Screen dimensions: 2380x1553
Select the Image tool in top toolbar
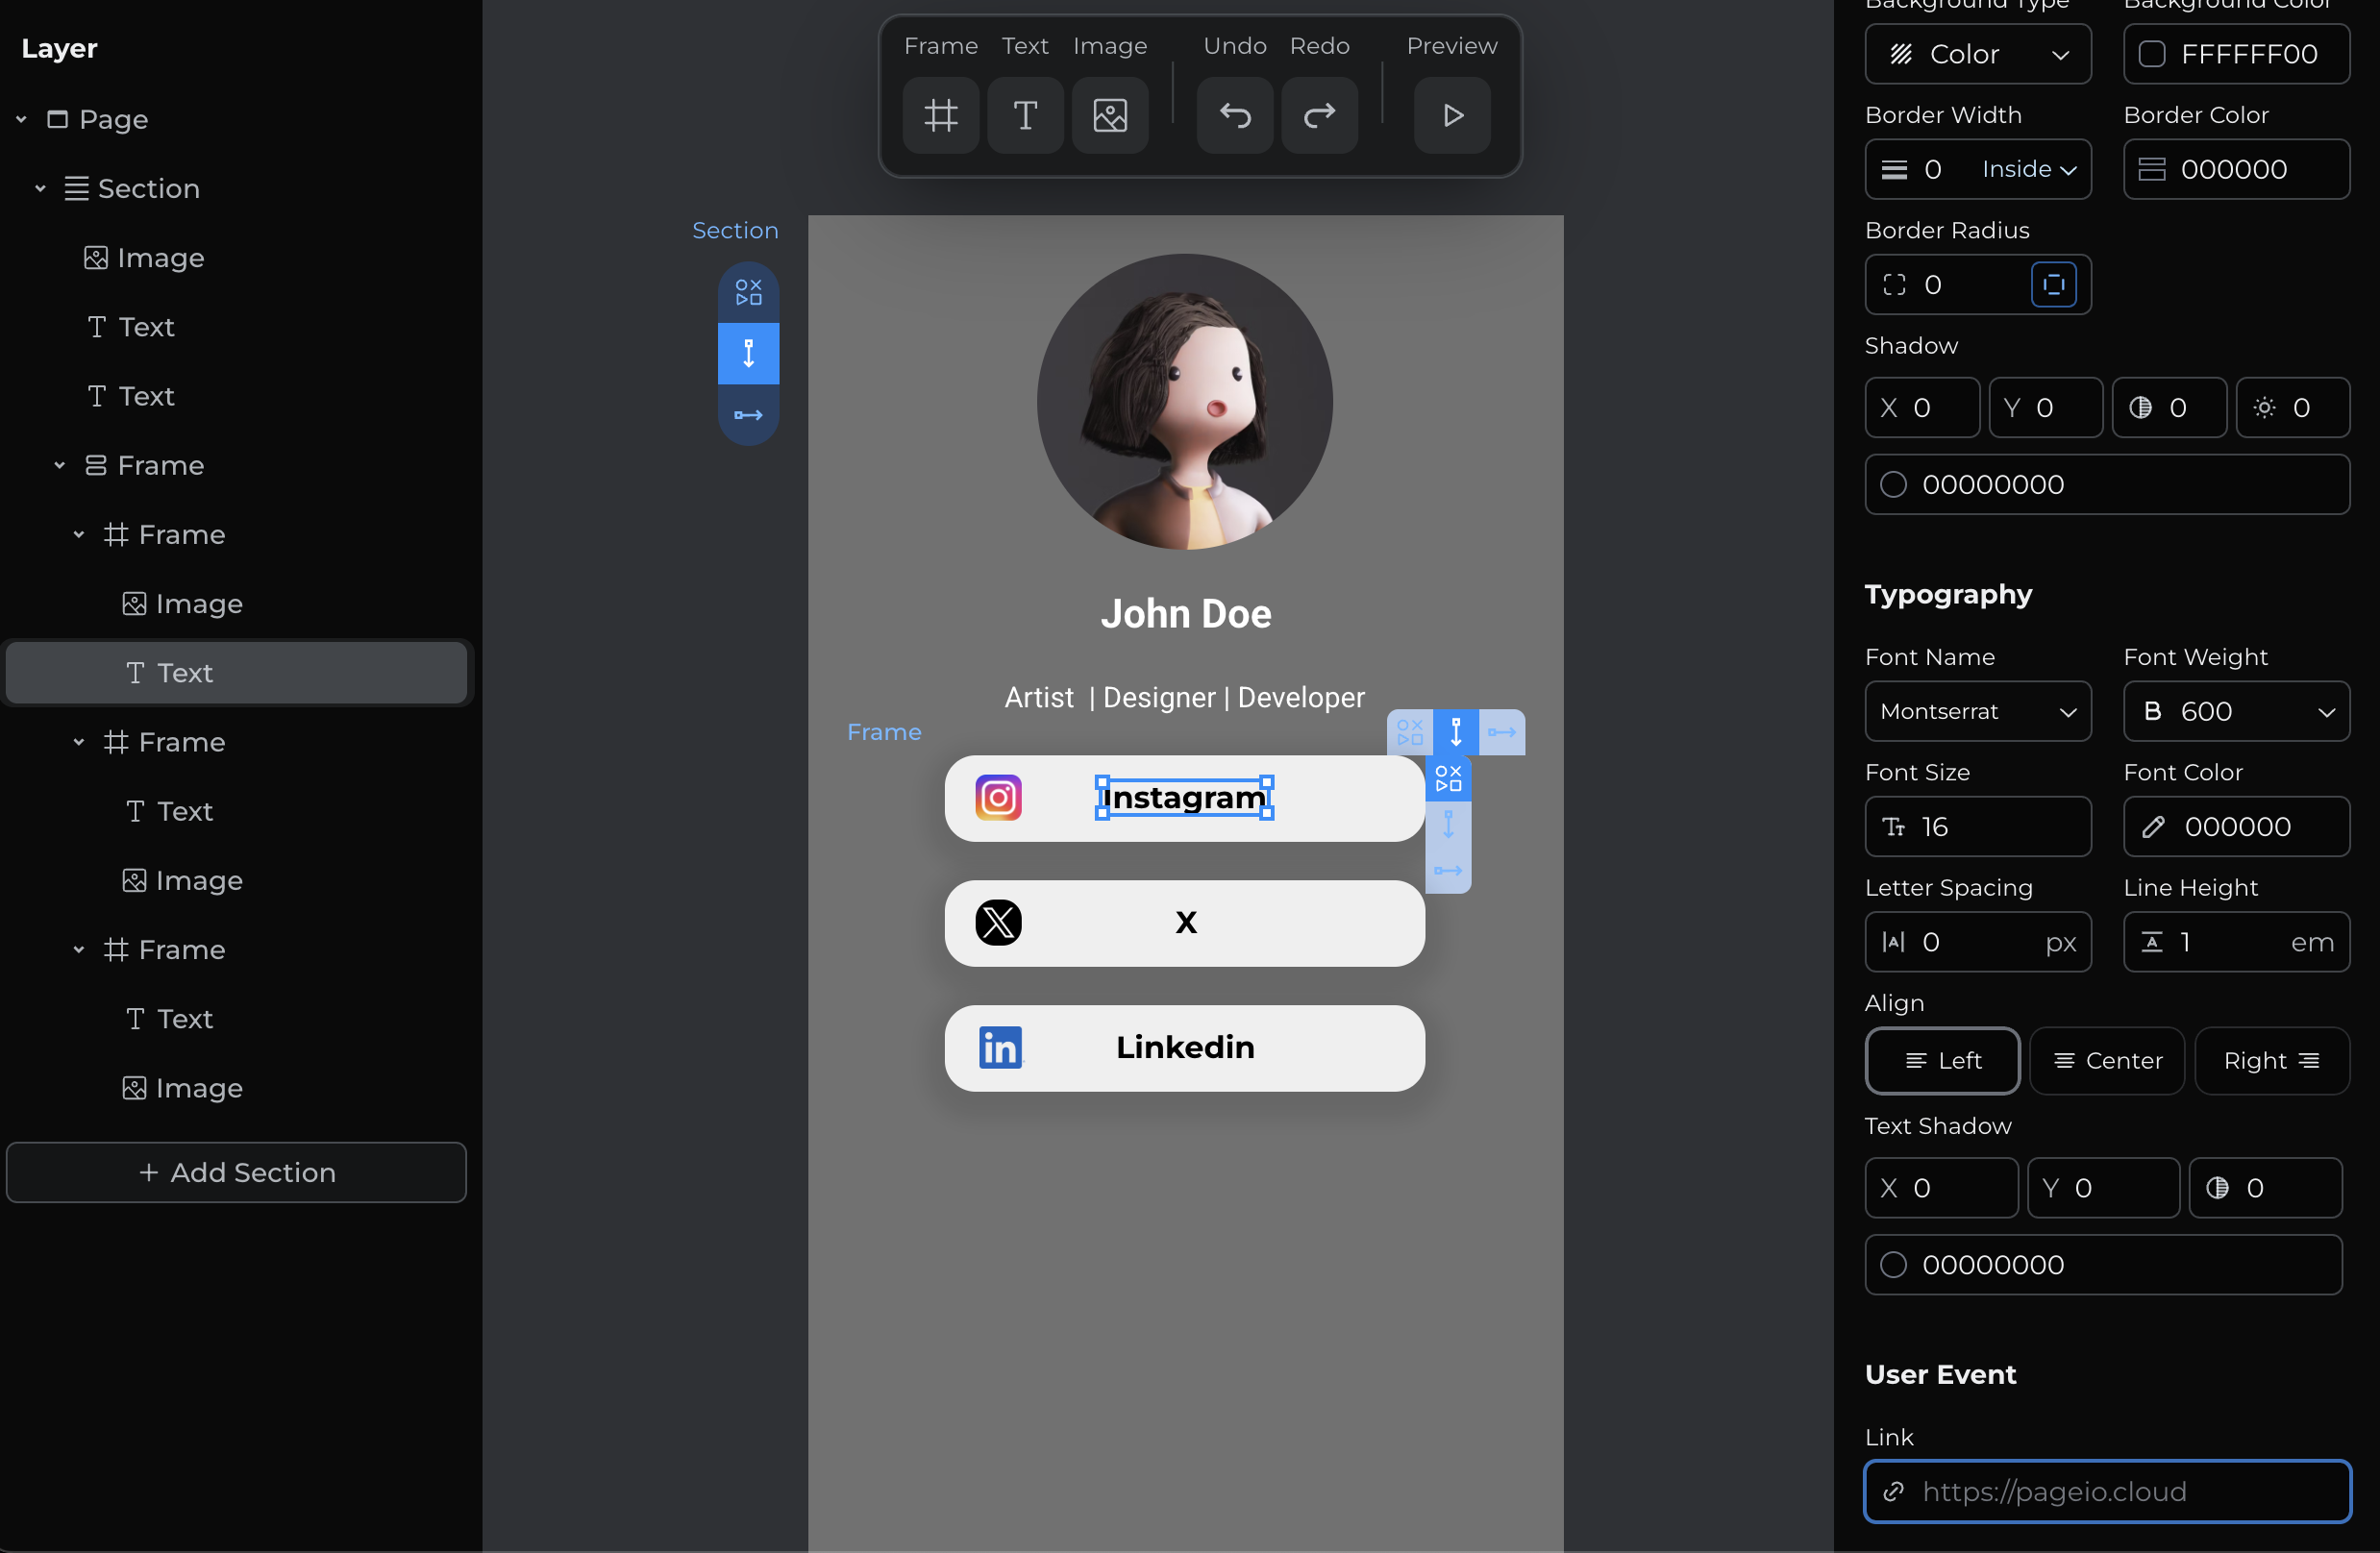click(1110, 115)
